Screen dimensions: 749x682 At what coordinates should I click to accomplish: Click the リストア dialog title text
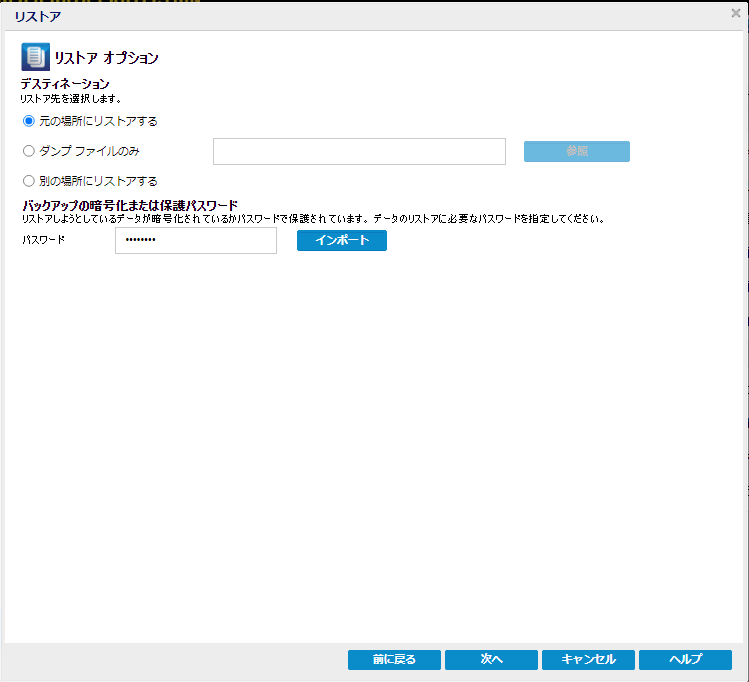click(38, 17)
